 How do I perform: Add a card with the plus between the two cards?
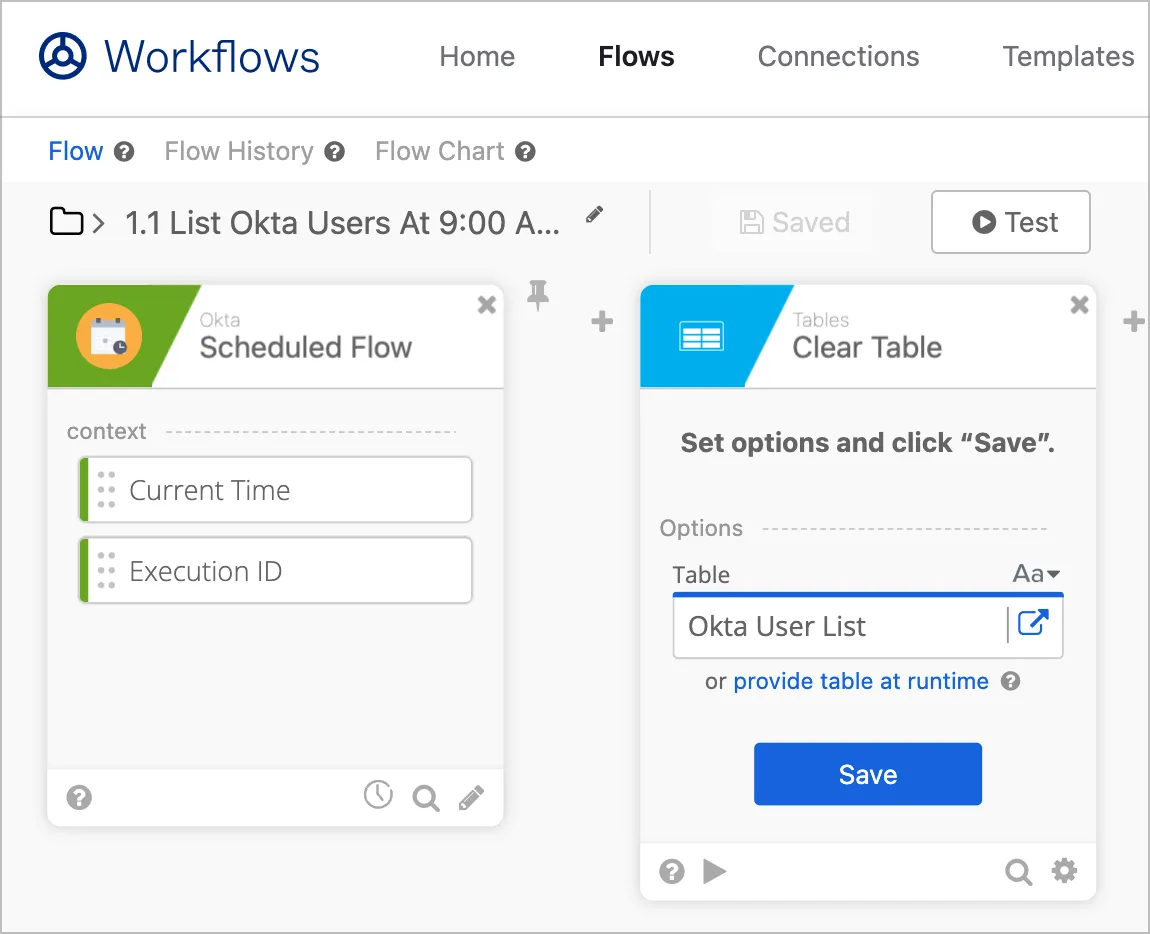(602, 322)
